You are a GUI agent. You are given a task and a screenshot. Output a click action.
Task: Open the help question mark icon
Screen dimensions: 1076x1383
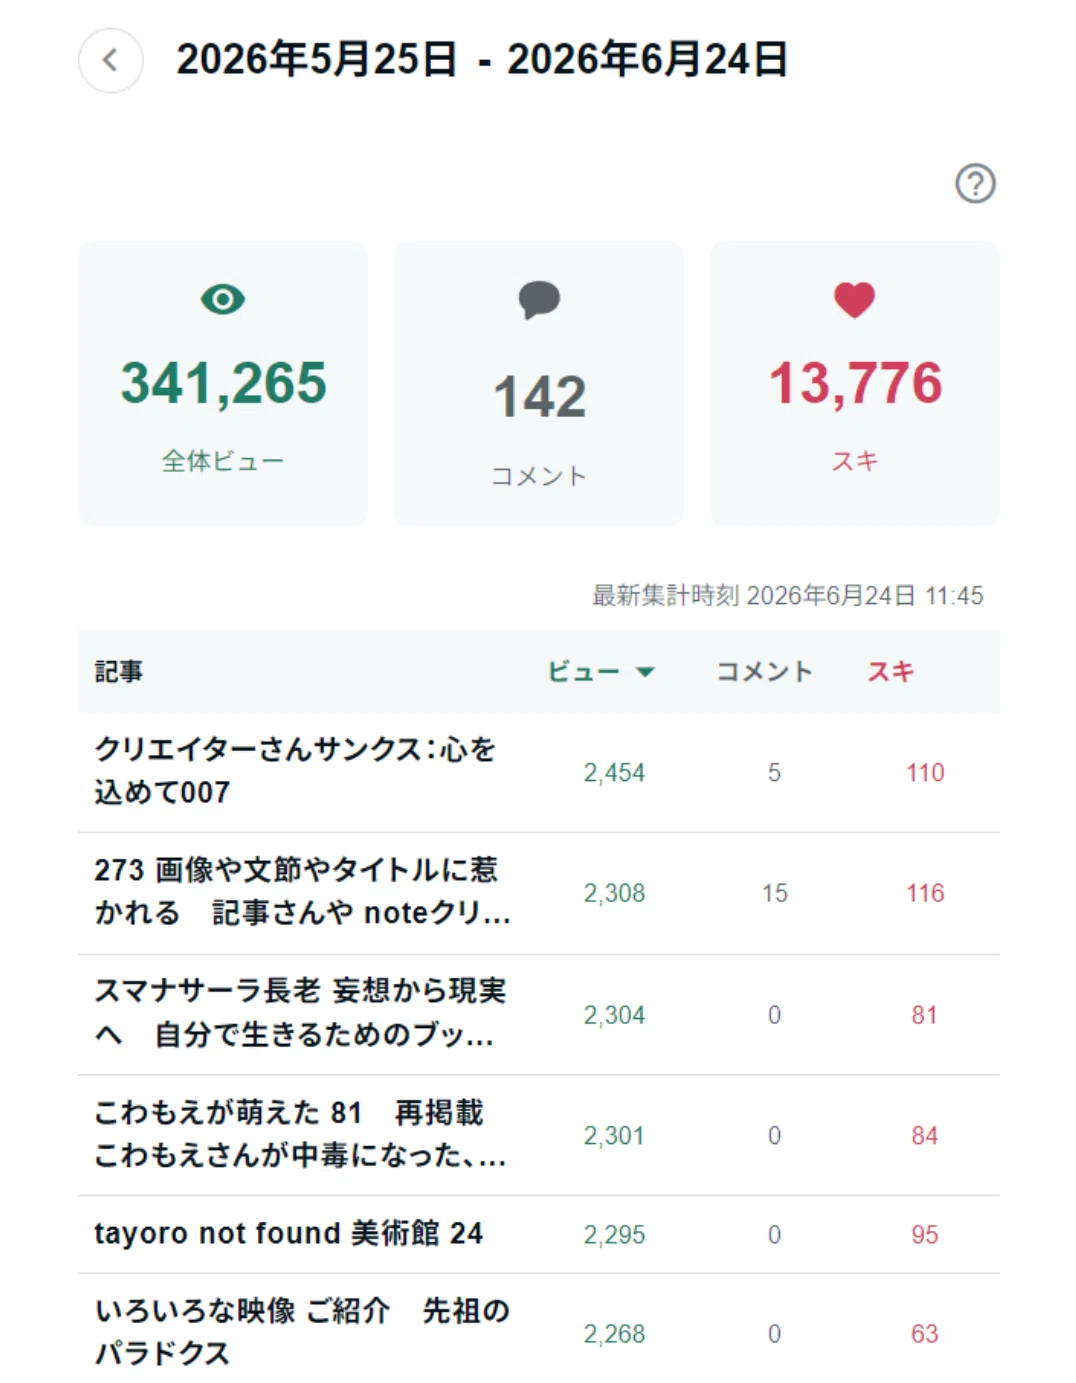(975, 184)
